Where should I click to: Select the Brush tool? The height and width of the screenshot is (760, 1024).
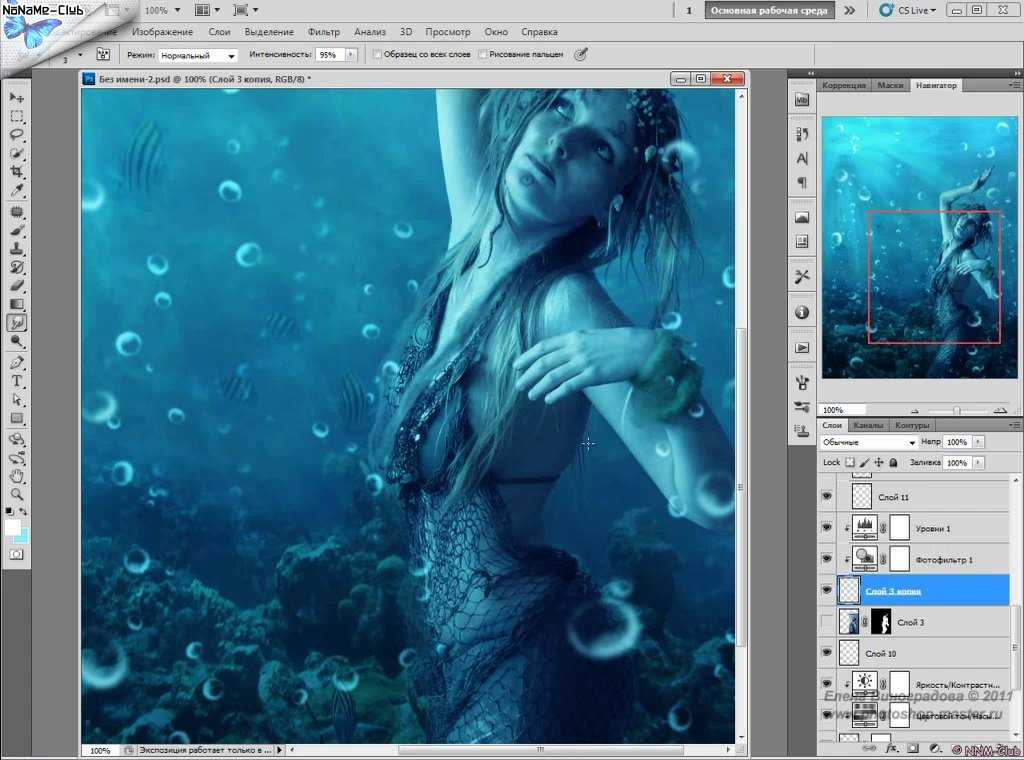pos(16,230)
